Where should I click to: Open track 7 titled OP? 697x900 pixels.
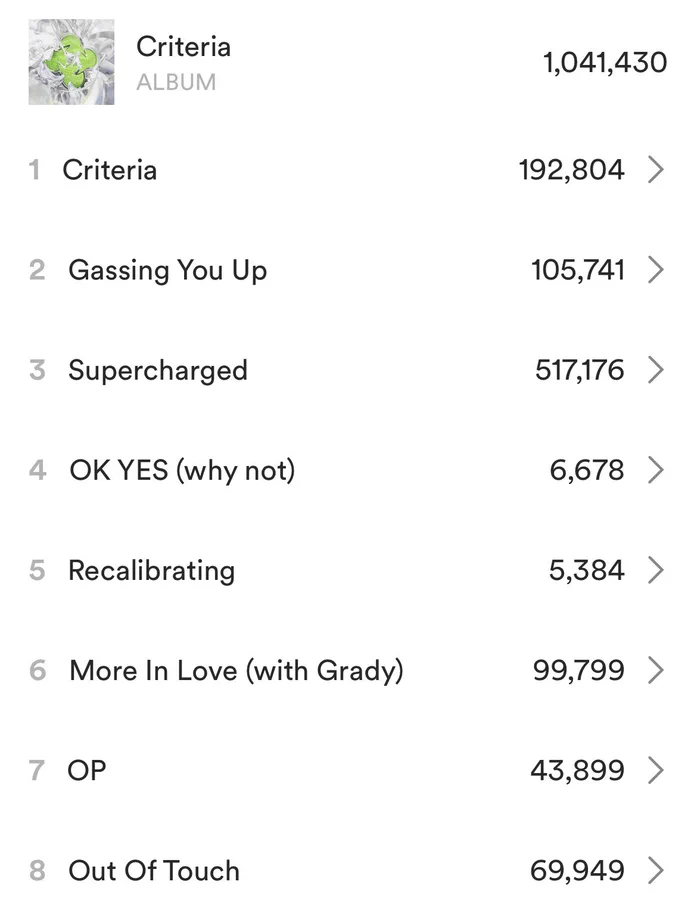[x=87, y=771]
